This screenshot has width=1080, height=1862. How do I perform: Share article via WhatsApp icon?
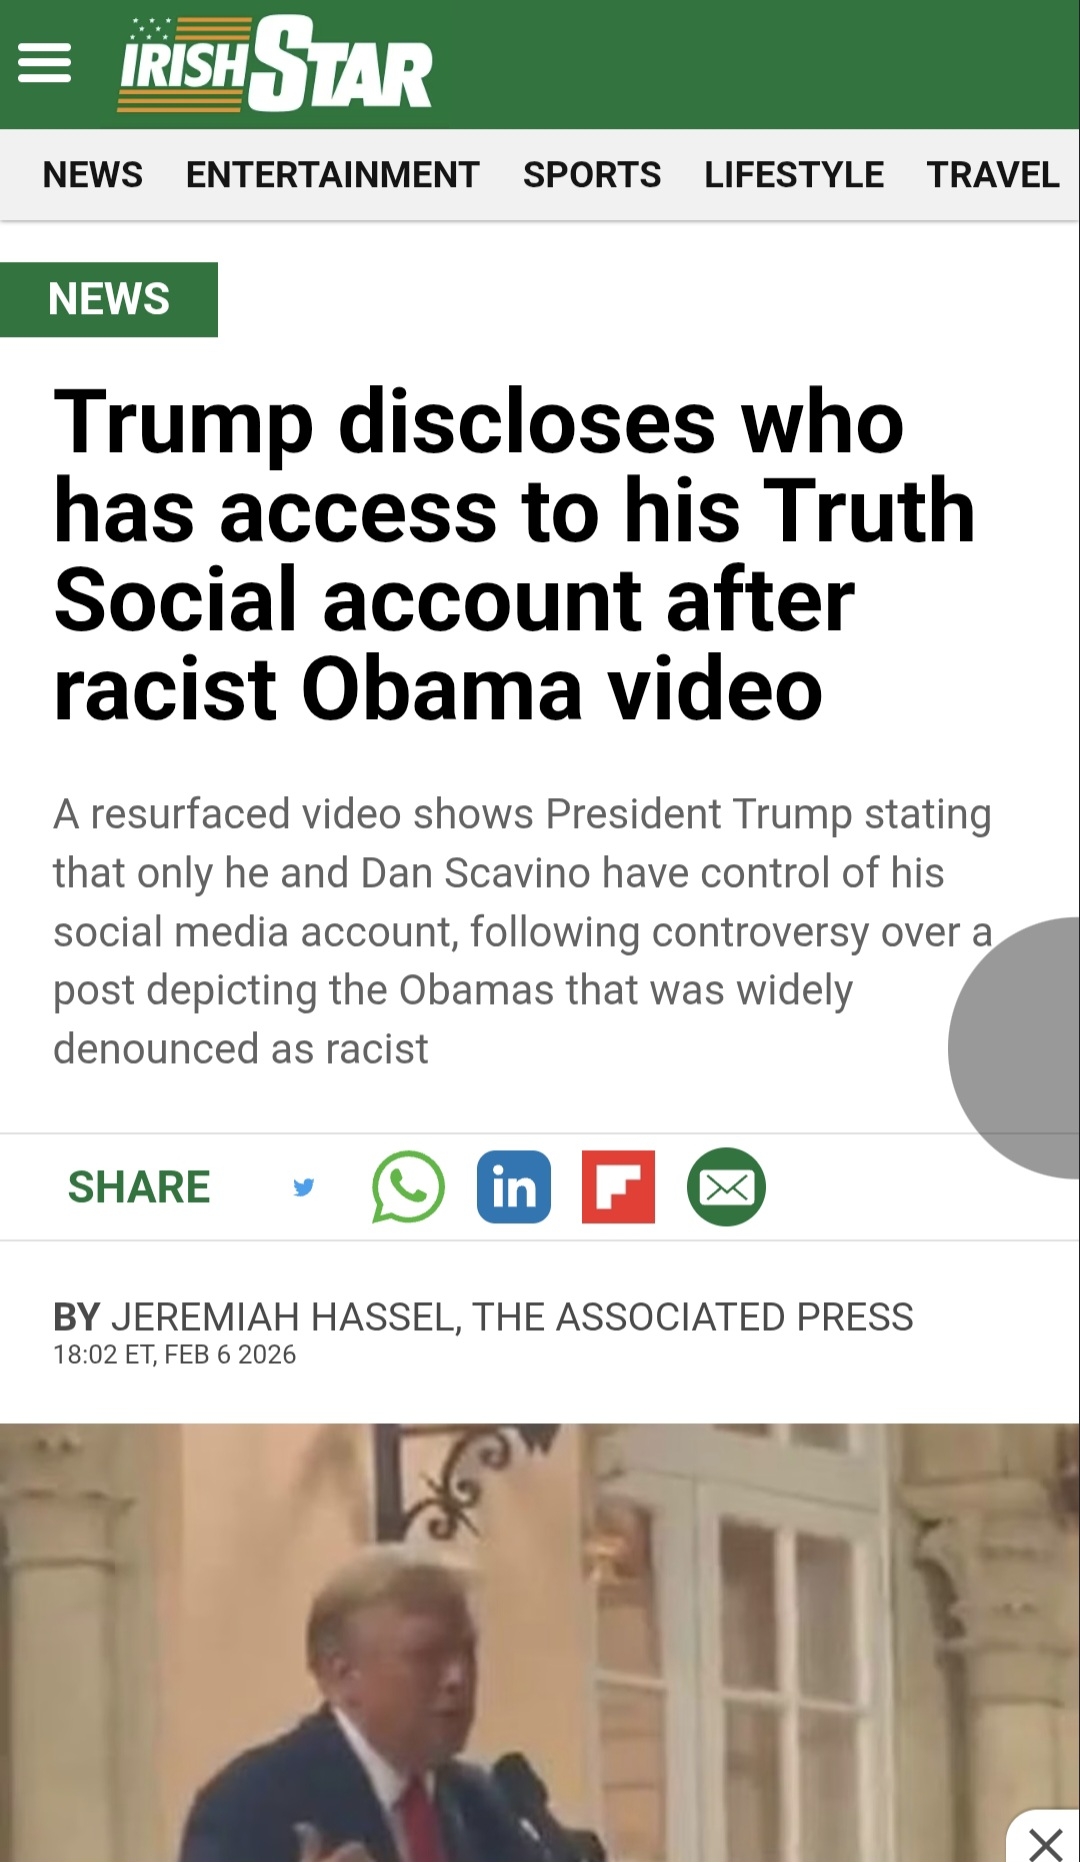[x=408, y=1187]
